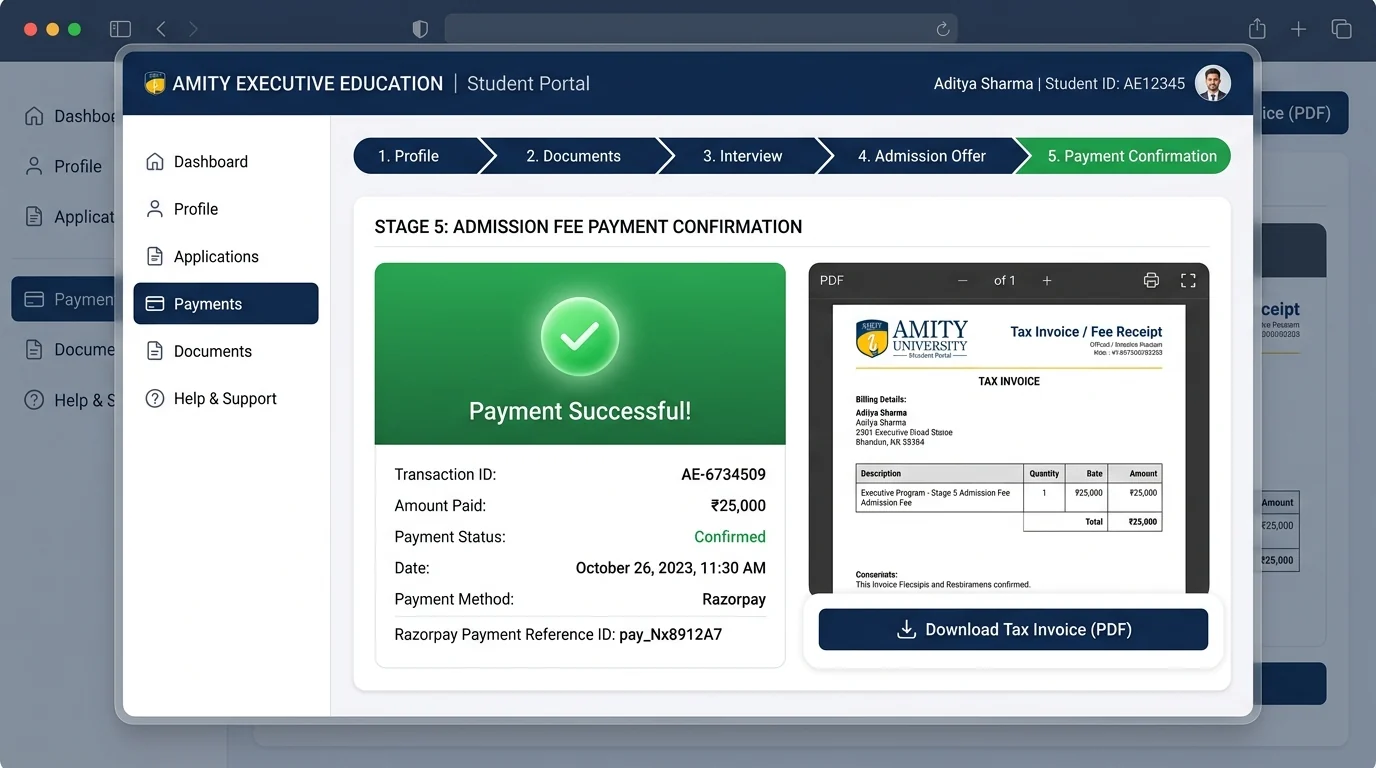Image resolution: width=1376 pixels, height=768 pixels.
Task: Click the ₹25,000 amount paid value
Action: click(x=738, y=506)
